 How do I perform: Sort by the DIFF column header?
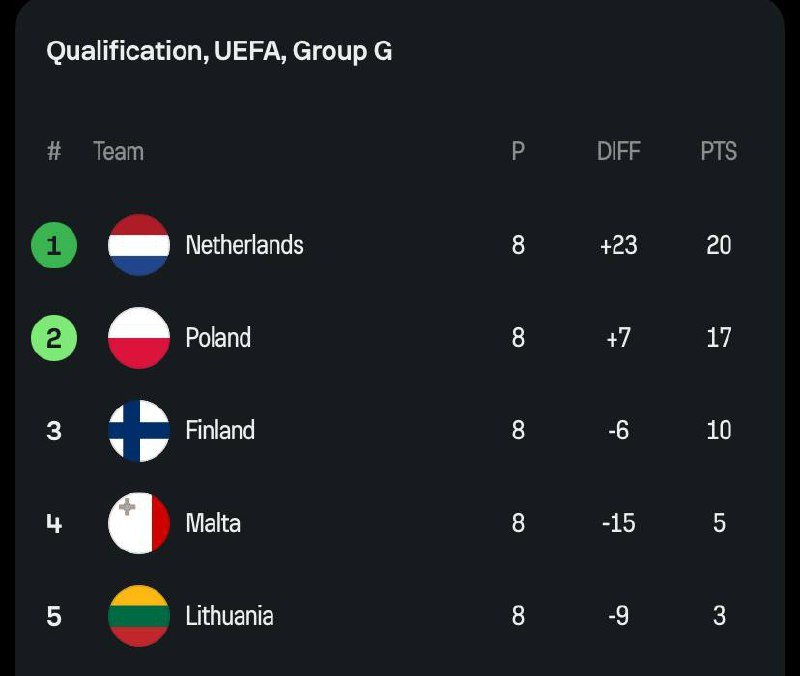coord(618,152)
